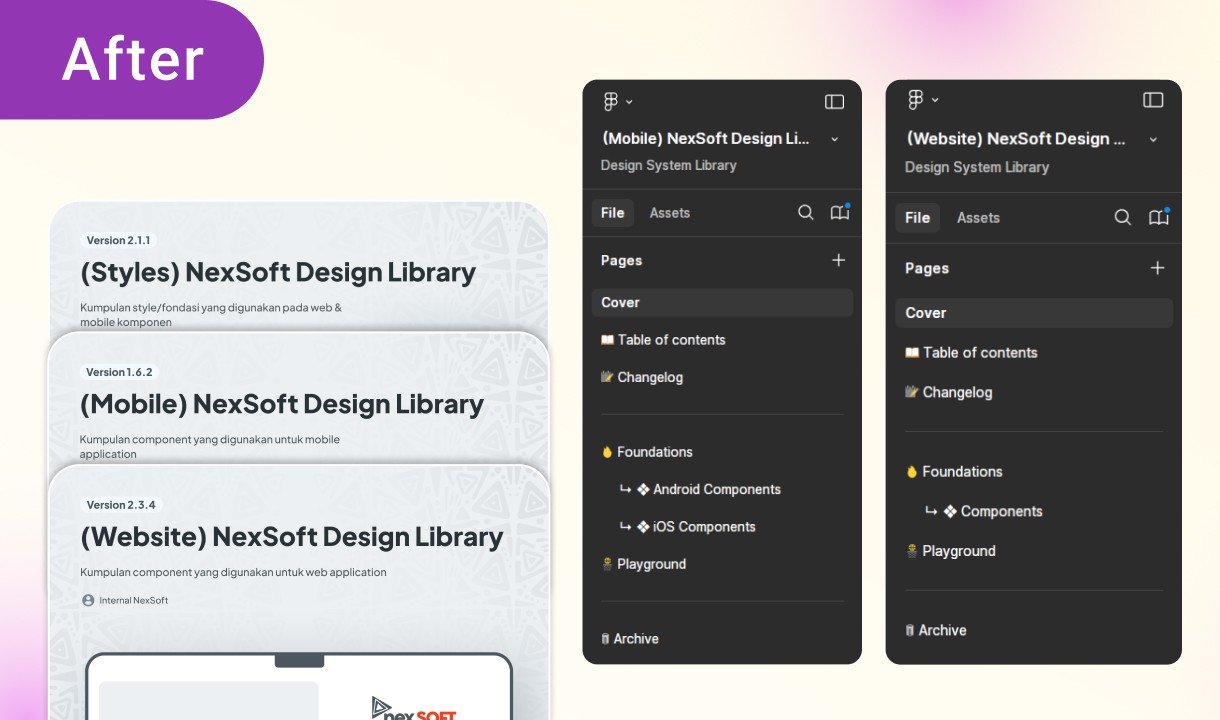Add a new page in Mobile panel
Image resolution: width=1220 pixels, height=720 pixels.
[838, 260]
